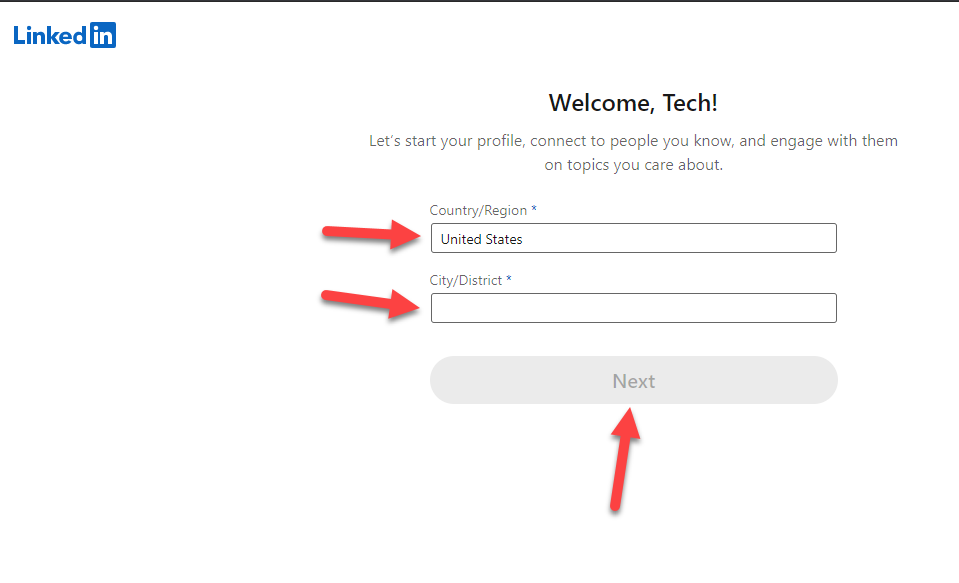Click the red arrow pointing at Country/Region
The height and width of the screenshot is (583, 959).
pyautogui.click(x=371, y=235)
